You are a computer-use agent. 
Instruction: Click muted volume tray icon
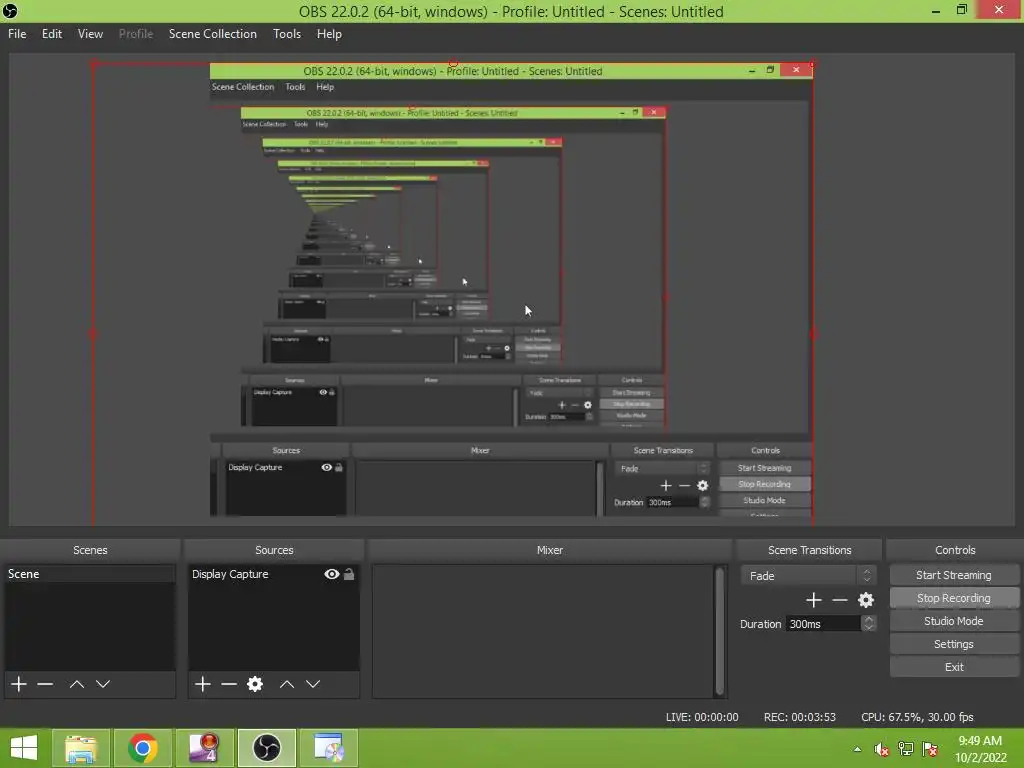[x=881, y=749]
